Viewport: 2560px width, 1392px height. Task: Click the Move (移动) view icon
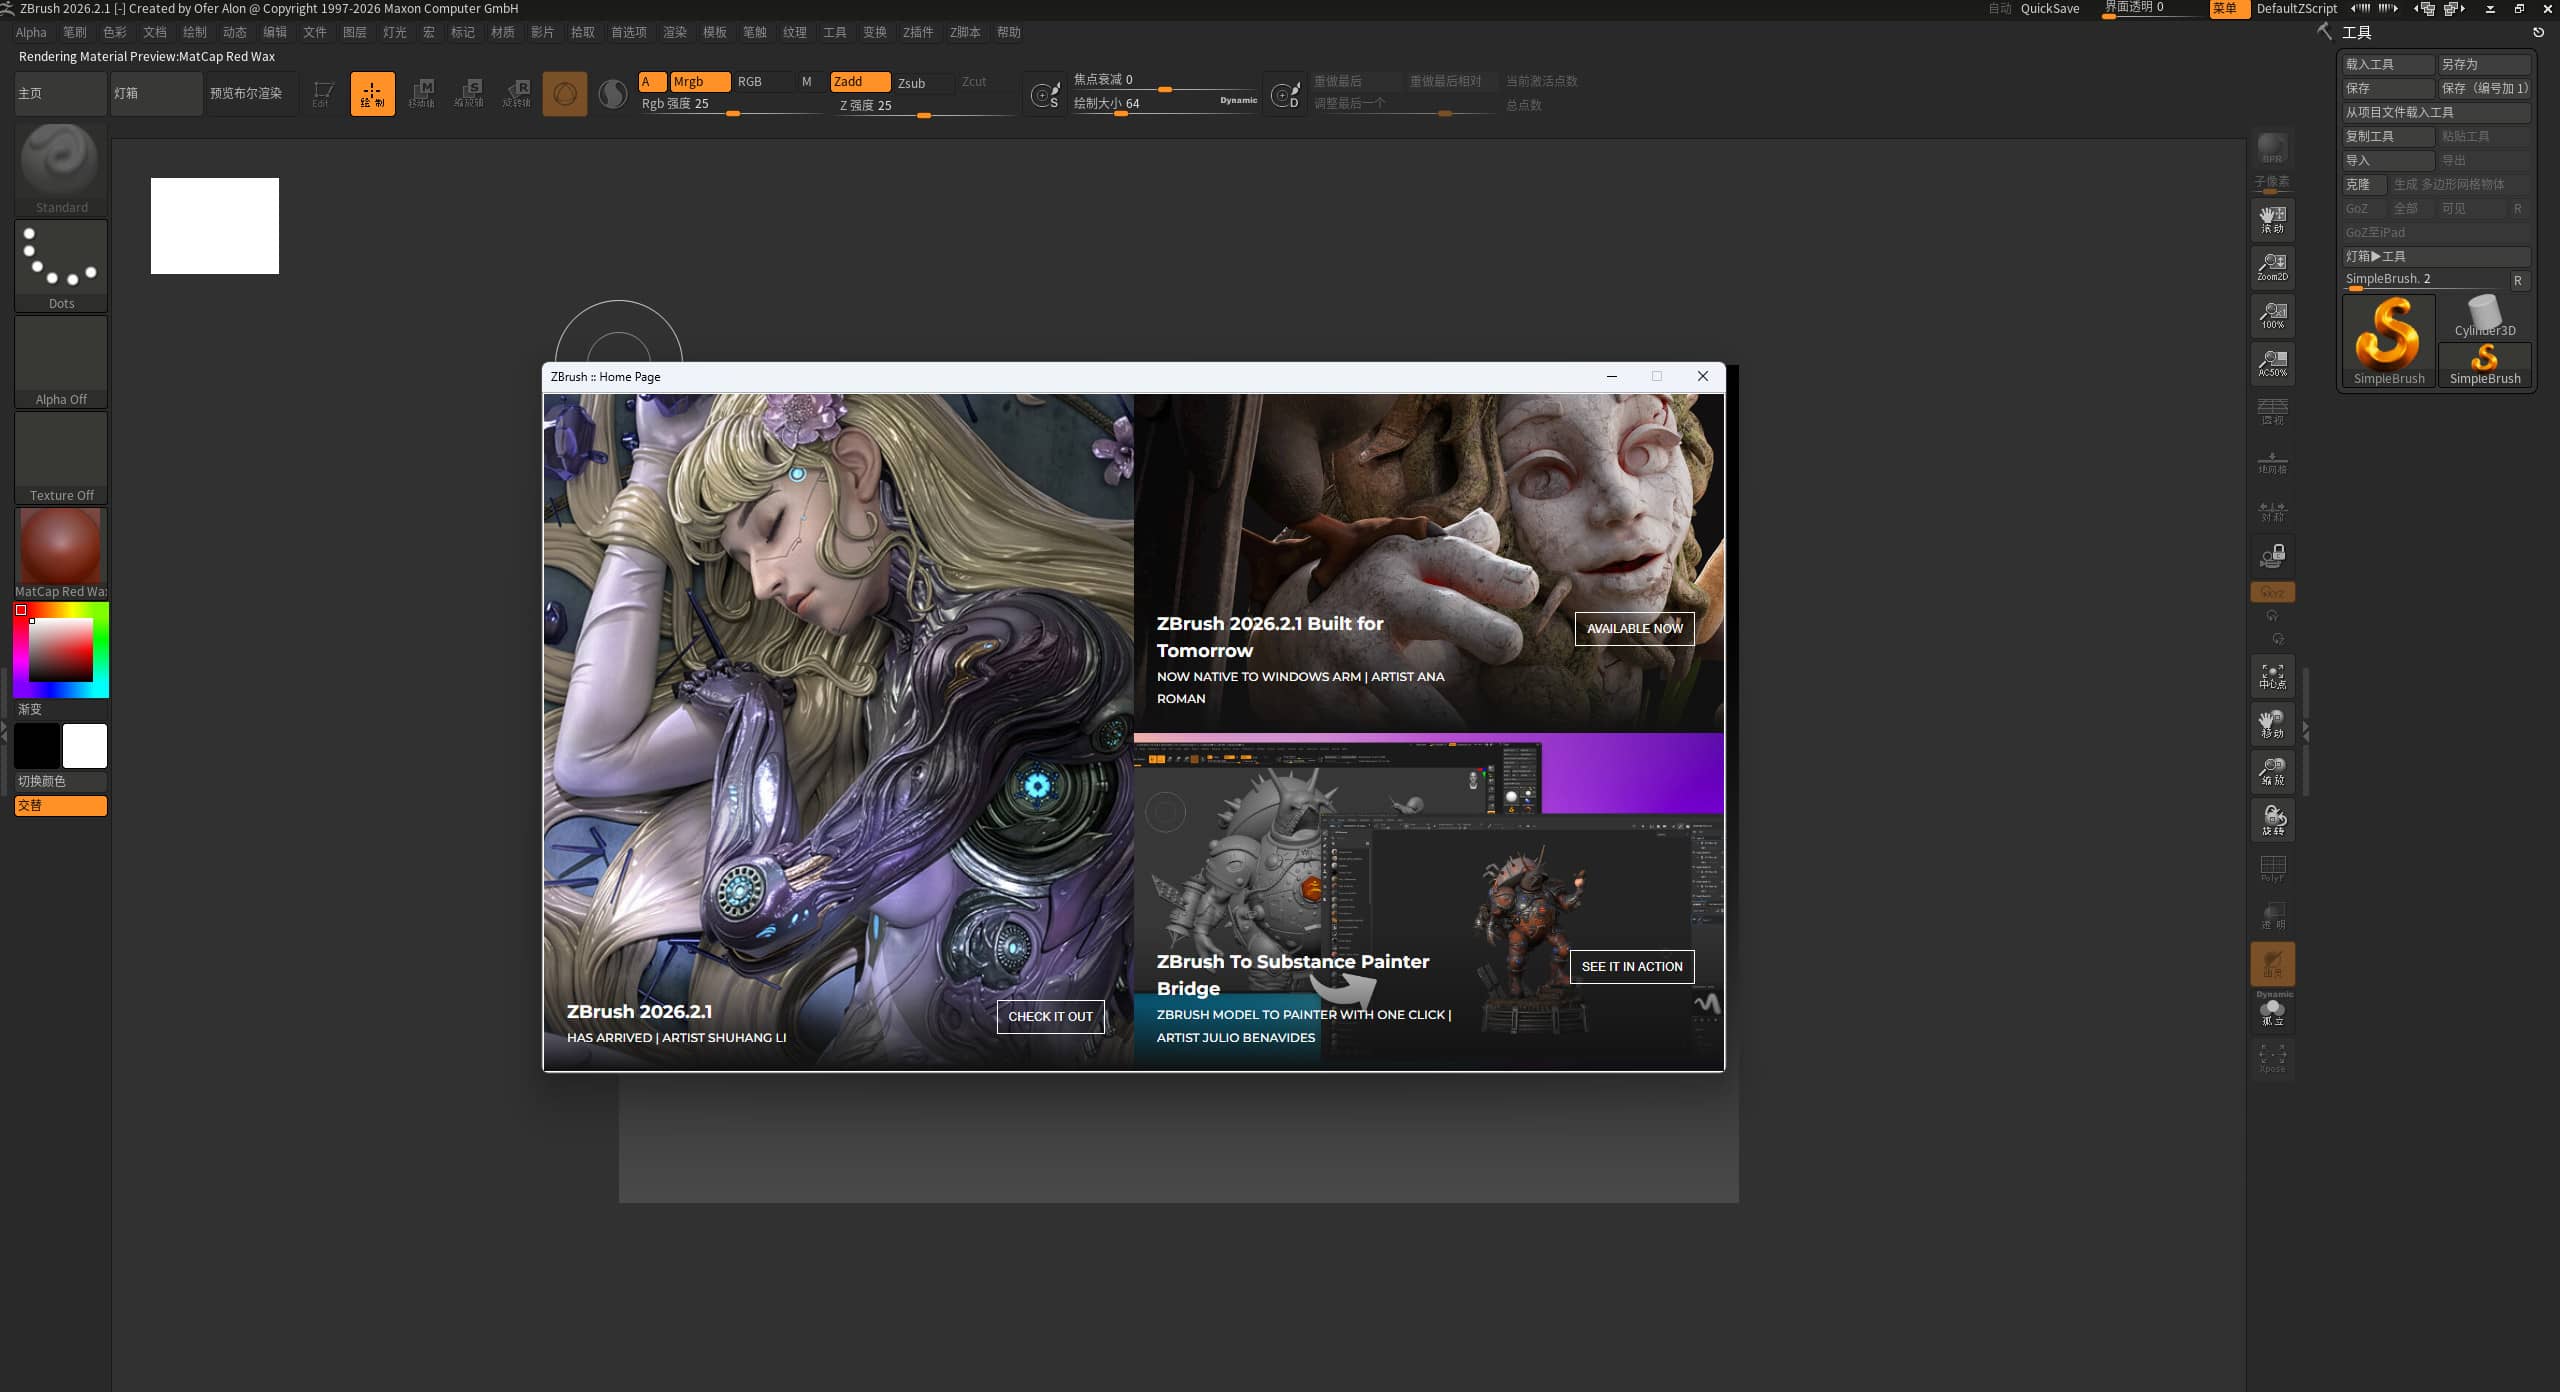[x=2273, y=724]
